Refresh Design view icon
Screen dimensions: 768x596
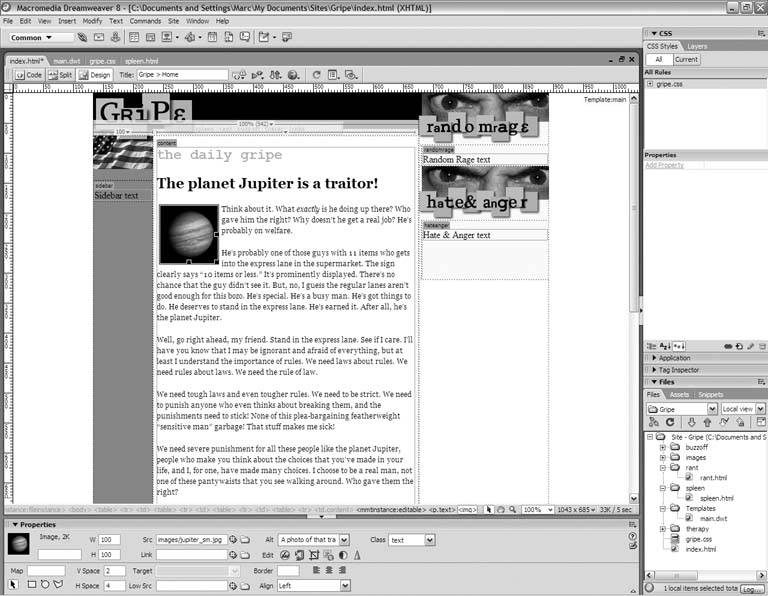(x=316, y=75)
